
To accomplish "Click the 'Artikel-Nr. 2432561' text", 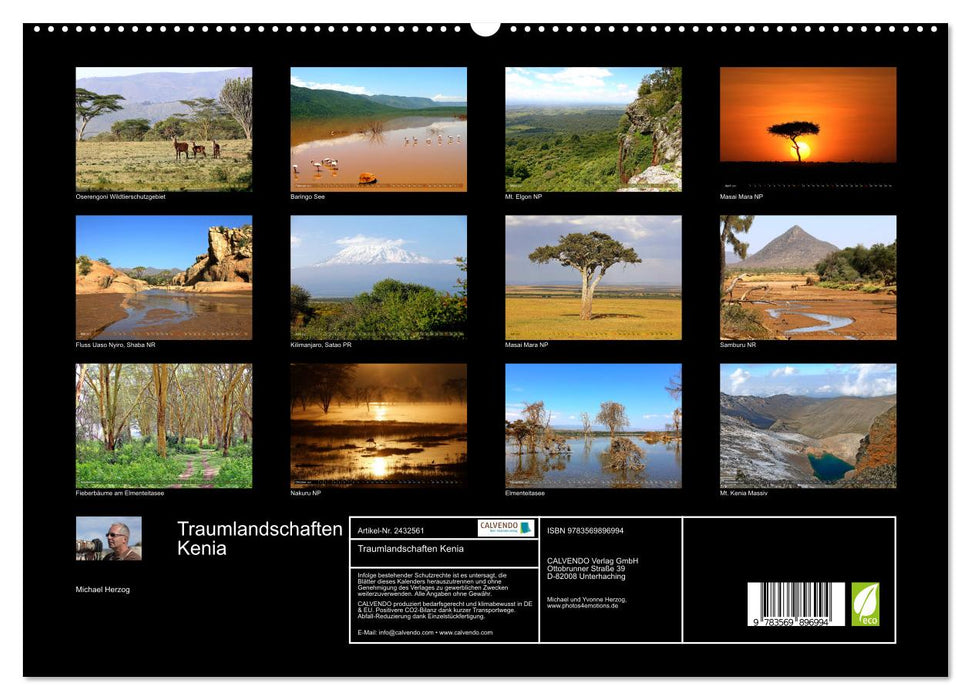I will click(391, 531).
